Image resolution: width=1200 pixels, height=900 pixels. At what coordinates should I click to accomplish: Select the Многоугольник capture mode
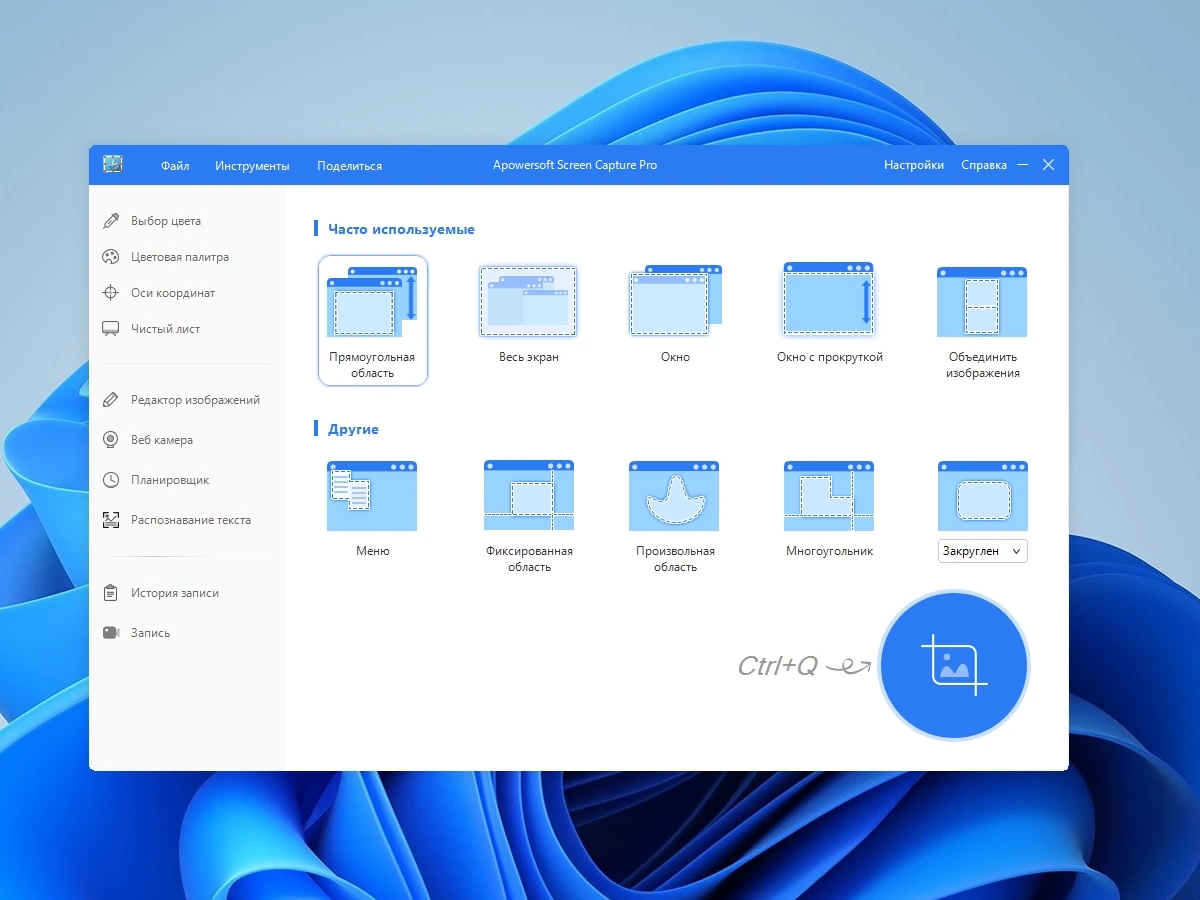829,496
